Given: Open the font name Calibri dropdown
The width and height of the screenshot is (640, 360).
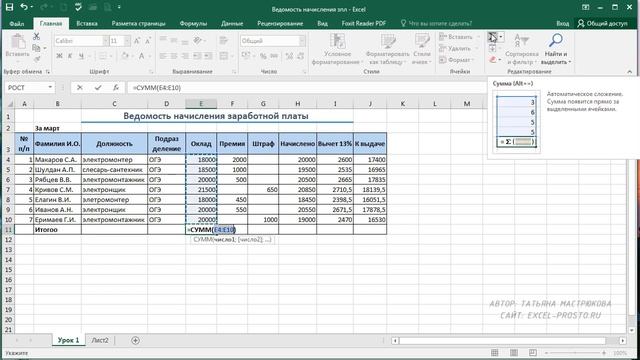Looking at the screenshot, I should [106, 41].
